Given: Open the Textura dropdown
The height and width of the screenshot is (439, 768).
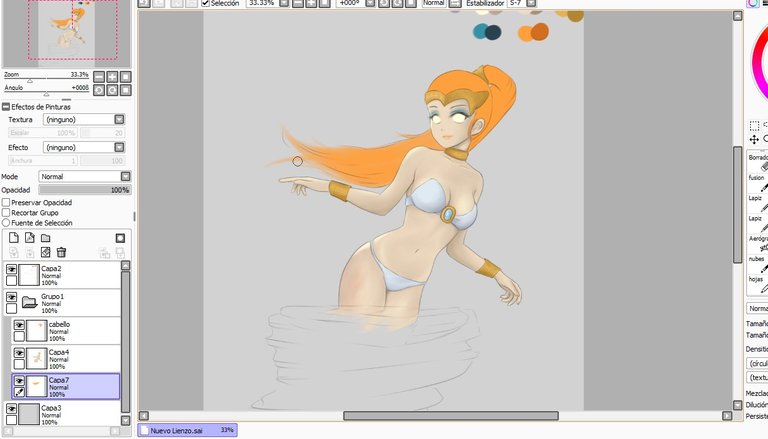Looking at the screenshot, I should 119,120.
